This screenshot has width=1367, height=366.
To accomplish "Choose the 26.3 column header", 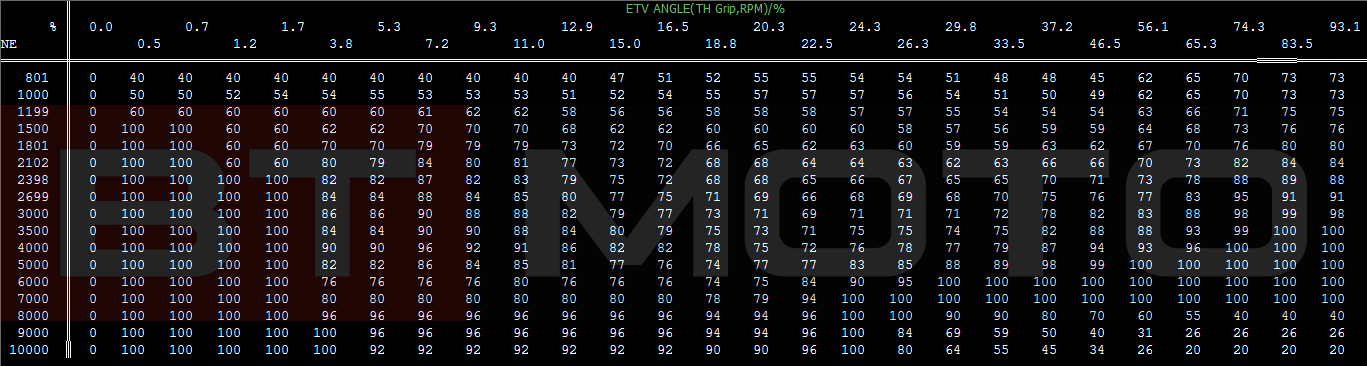I will tap(913, 44).
